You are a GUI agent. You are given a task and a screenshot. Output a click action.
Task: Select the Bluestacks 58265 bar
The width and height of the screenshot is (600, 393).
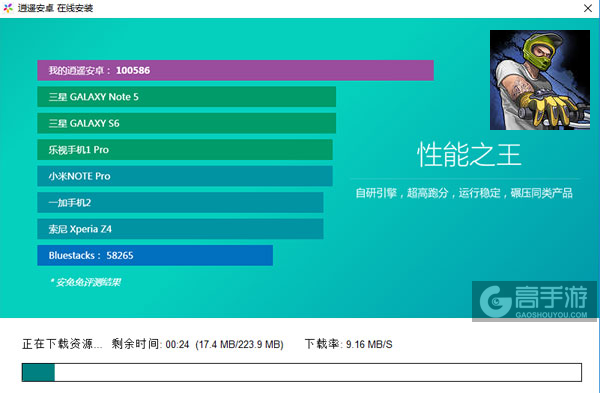[x=155, y=255]
